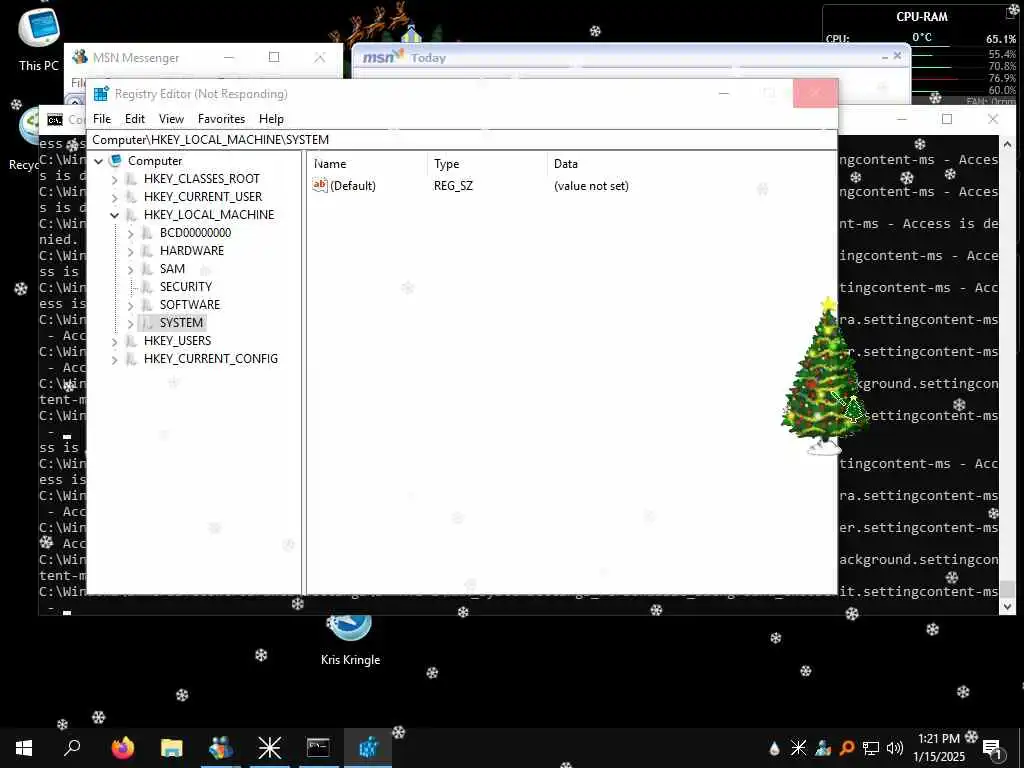Open the Favorites menu in Registry Editor
This screenshot has width=1024, height=768.
(x=221, y=119)
